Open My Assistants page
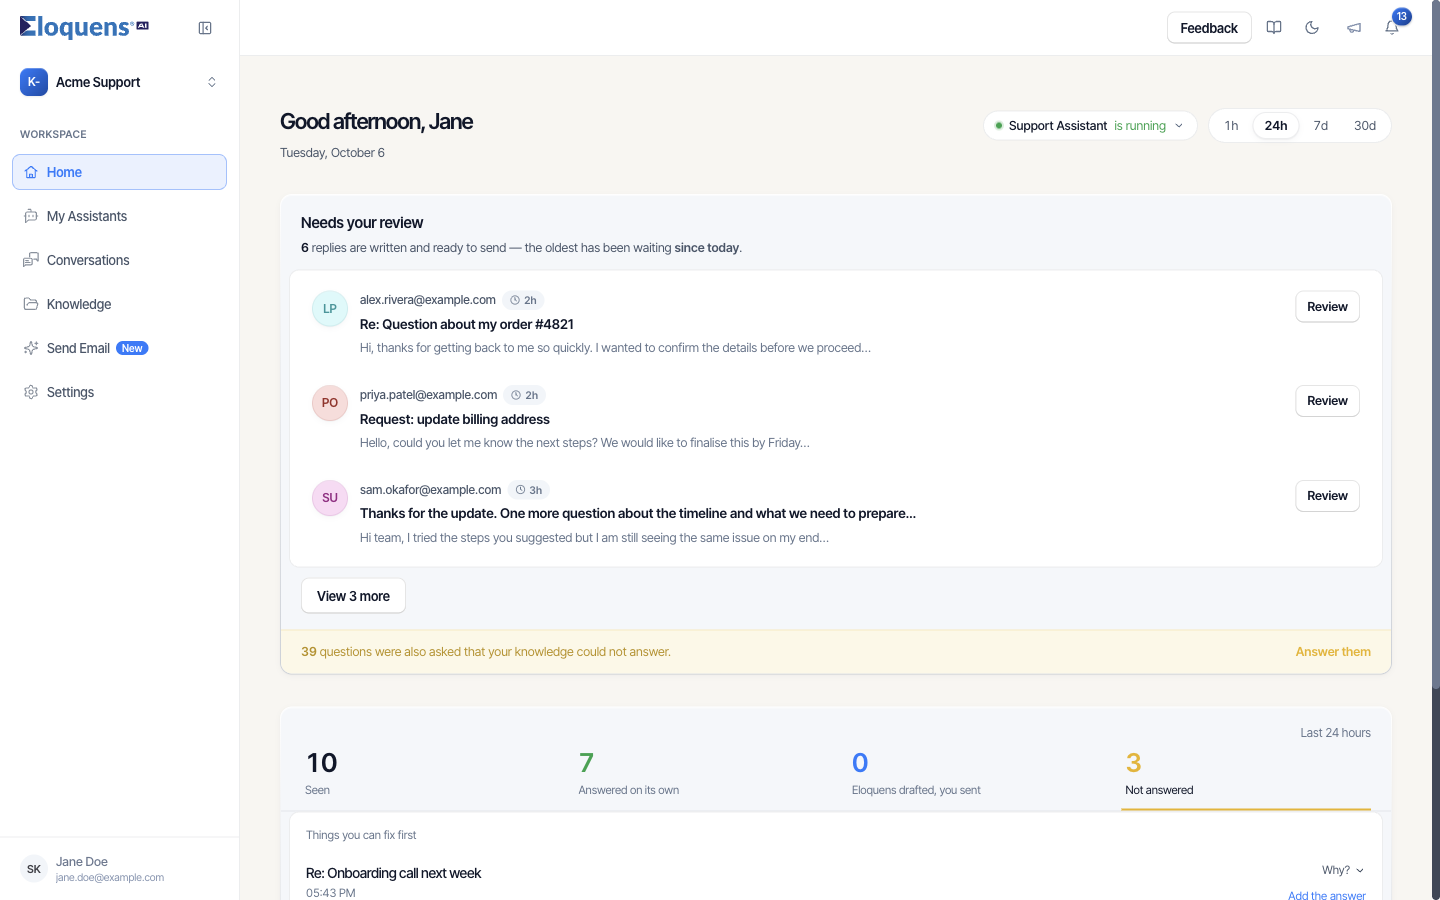The height and width of the screenshot is (900, 1440). coord(120,216)
